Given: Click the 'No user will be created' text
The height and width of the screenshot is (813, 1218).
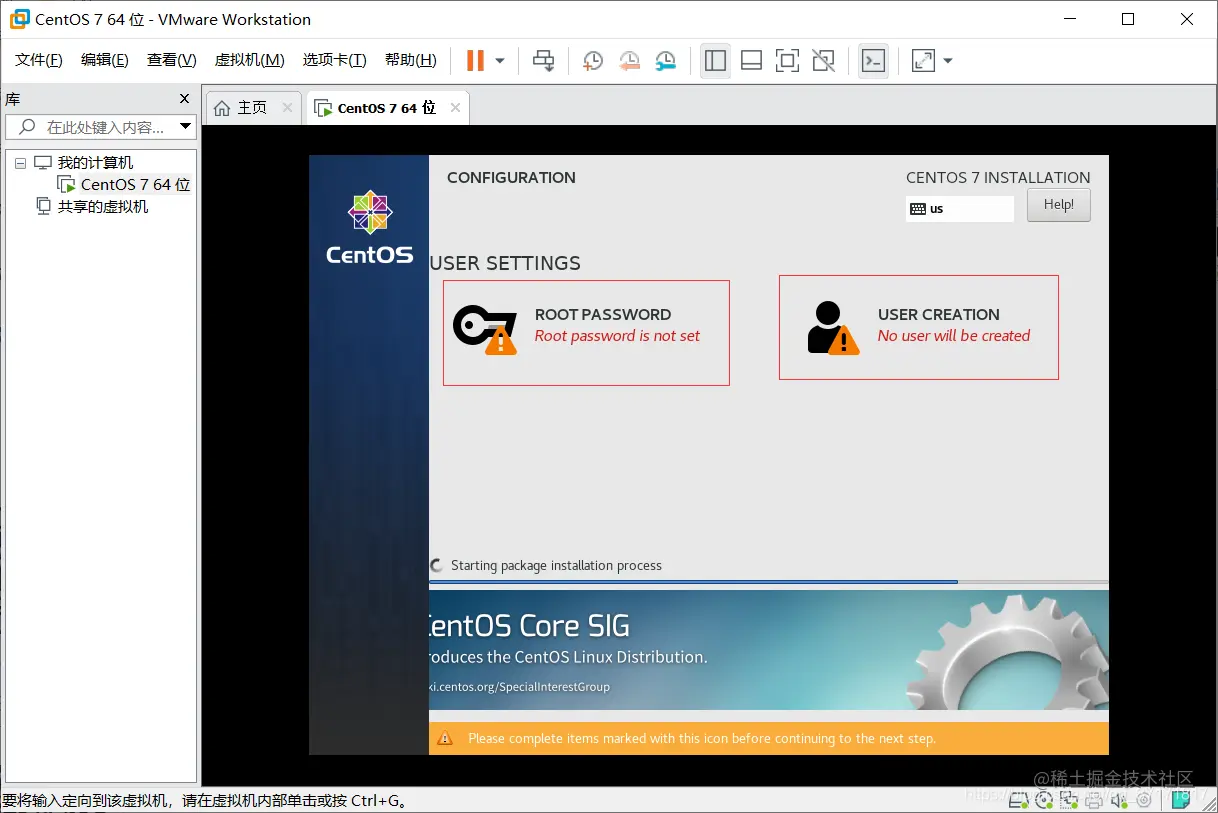Looking at the screenshot, I should pos(954,336).
